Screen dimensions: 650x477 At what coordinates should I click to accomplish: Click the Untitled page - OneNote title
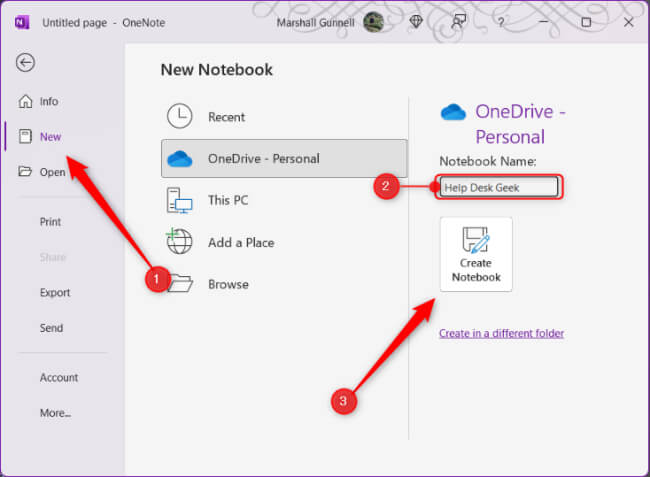pos(104,23)
